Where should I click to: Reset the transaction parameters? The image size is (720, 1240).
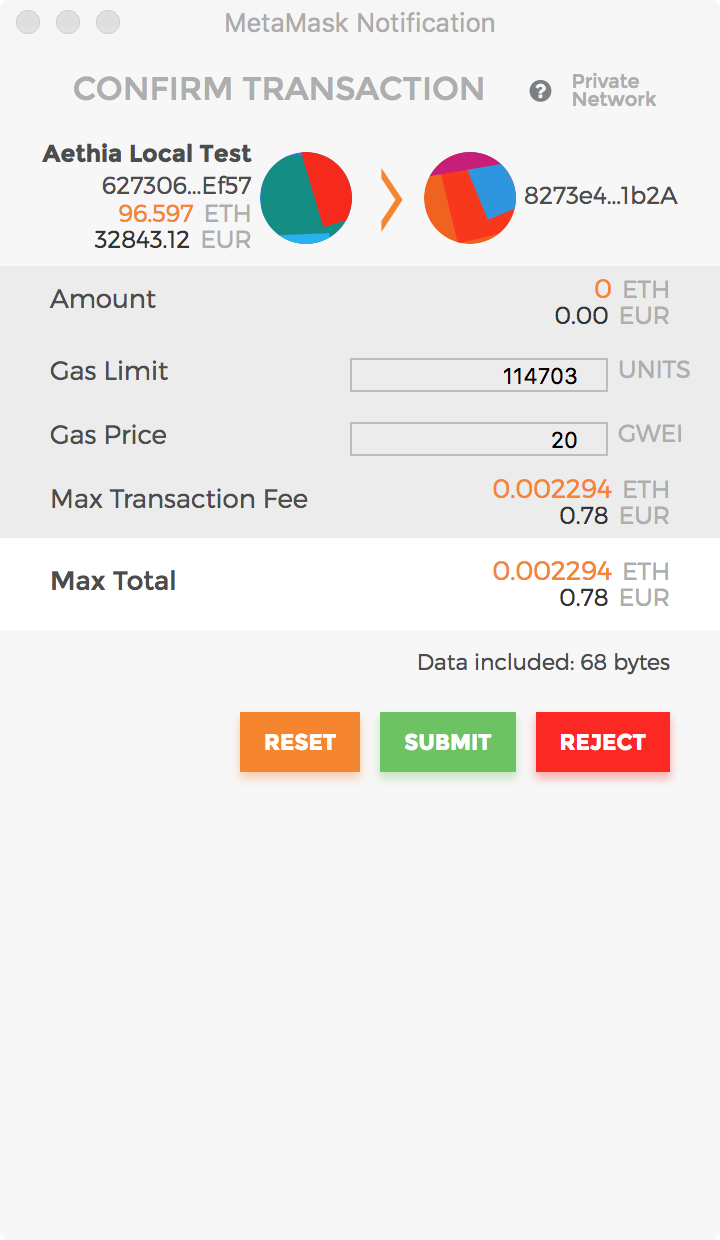[300, 742]
